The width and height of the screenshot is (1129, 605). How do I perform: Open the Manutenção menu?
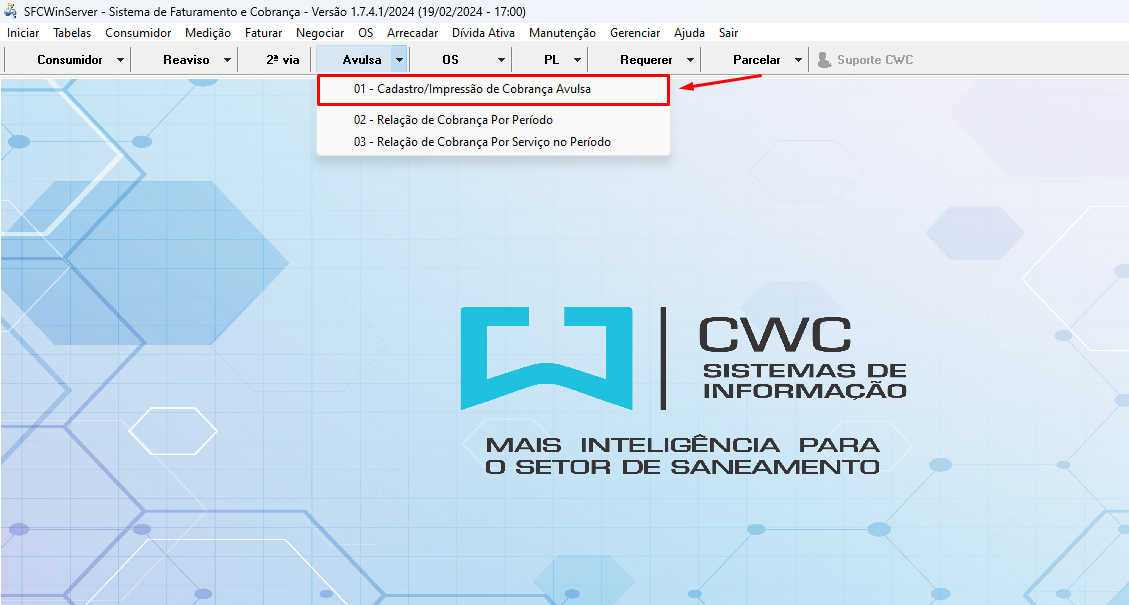[562, 33]
